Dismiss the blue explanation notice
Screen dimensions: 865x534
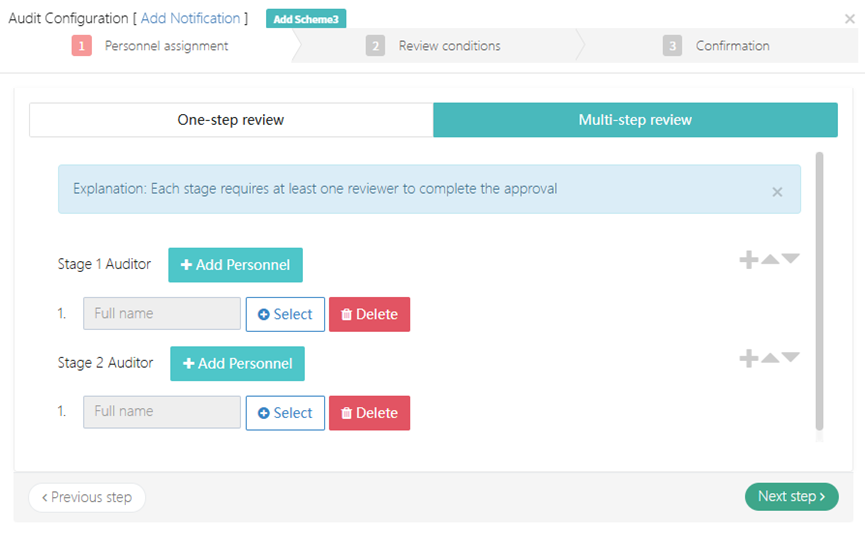tap(777, 192)
